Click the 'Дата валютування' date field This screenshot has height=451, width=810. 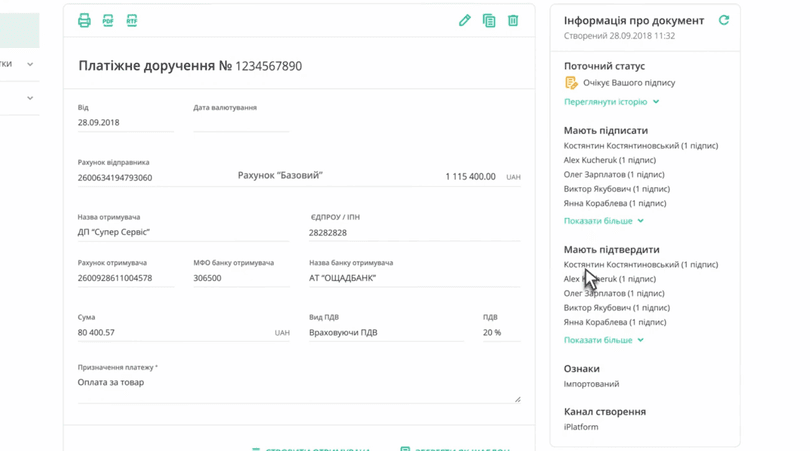(x=241, y=123)
